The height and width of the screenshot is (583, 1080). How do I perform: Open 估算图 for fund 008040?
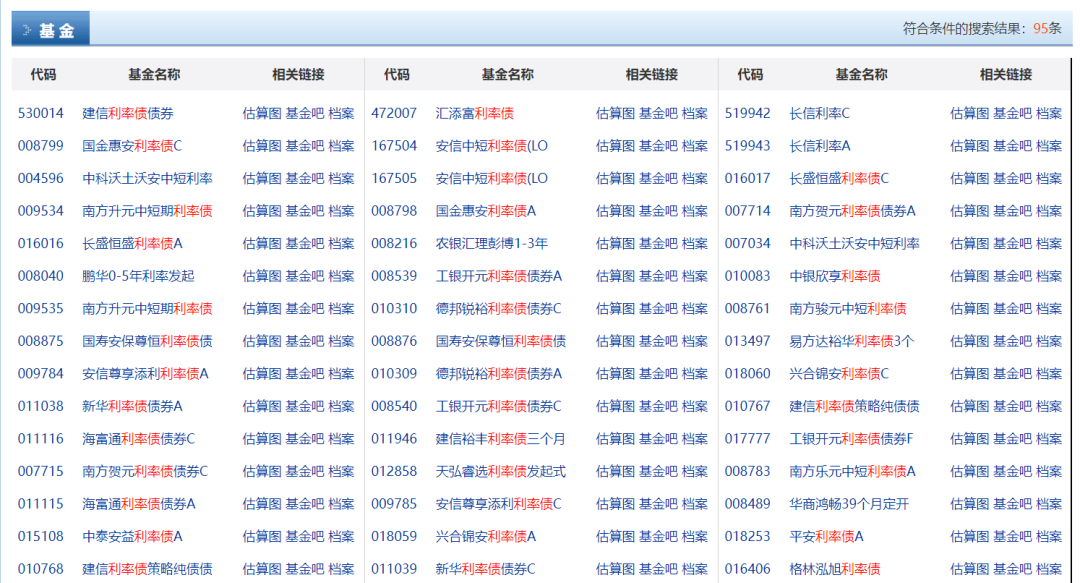click(x=262, y=276)
